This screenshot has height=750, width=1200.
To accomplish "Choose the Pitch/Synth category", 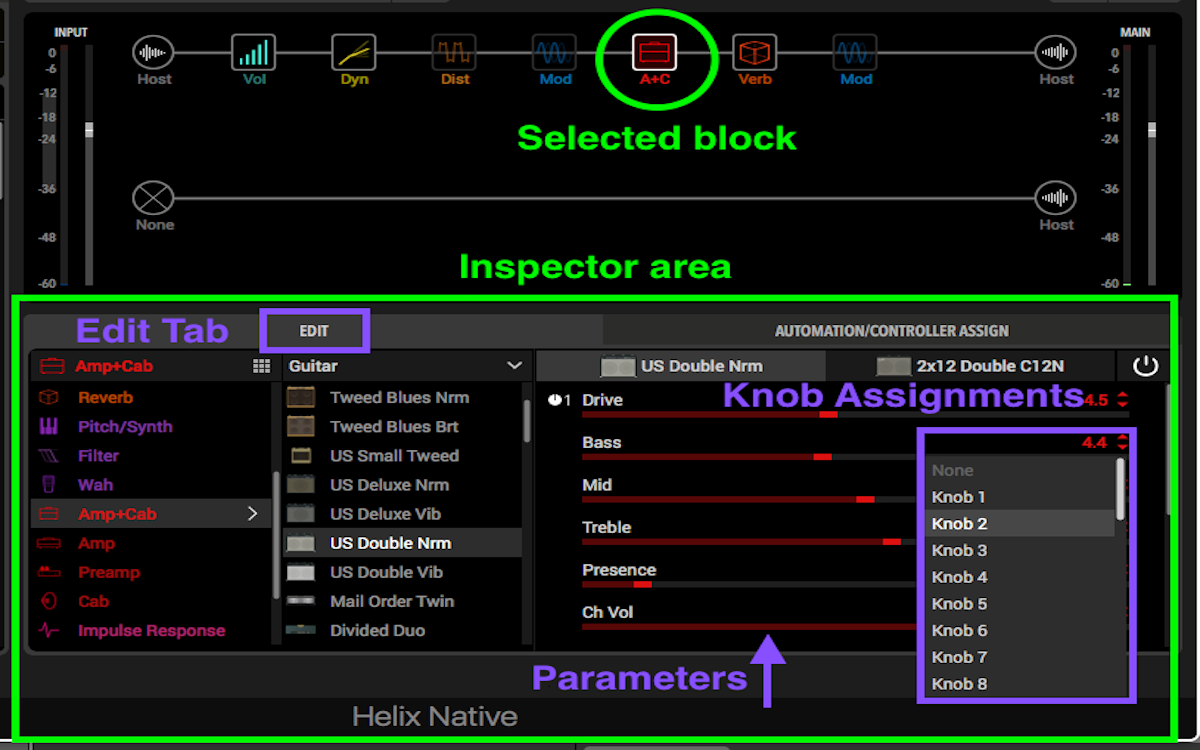I will click(x=151, y=426).
